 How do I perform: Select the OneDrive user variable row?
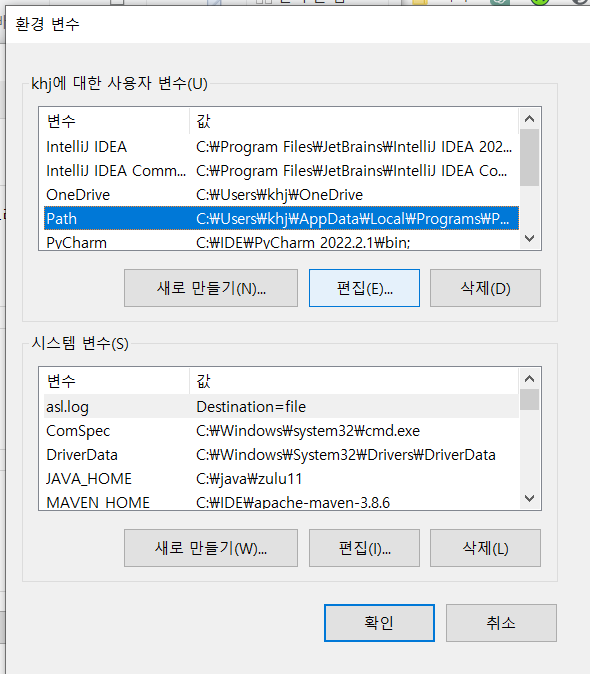[281, 195]
